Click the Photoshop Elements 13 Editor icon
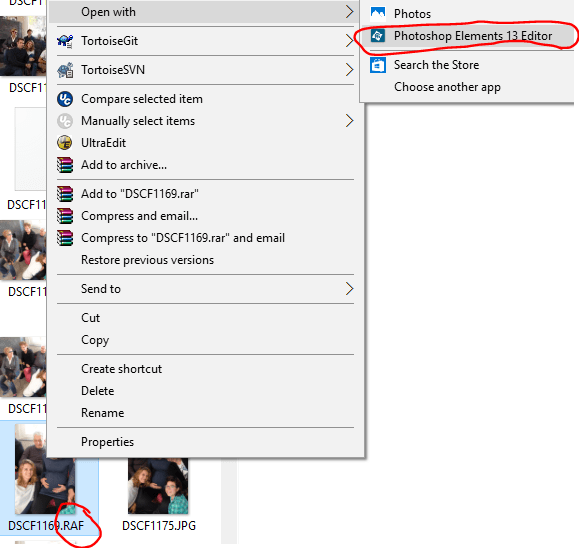Image resolution: width=579 pixels, height=548 pixels. [x=378, y=36]
